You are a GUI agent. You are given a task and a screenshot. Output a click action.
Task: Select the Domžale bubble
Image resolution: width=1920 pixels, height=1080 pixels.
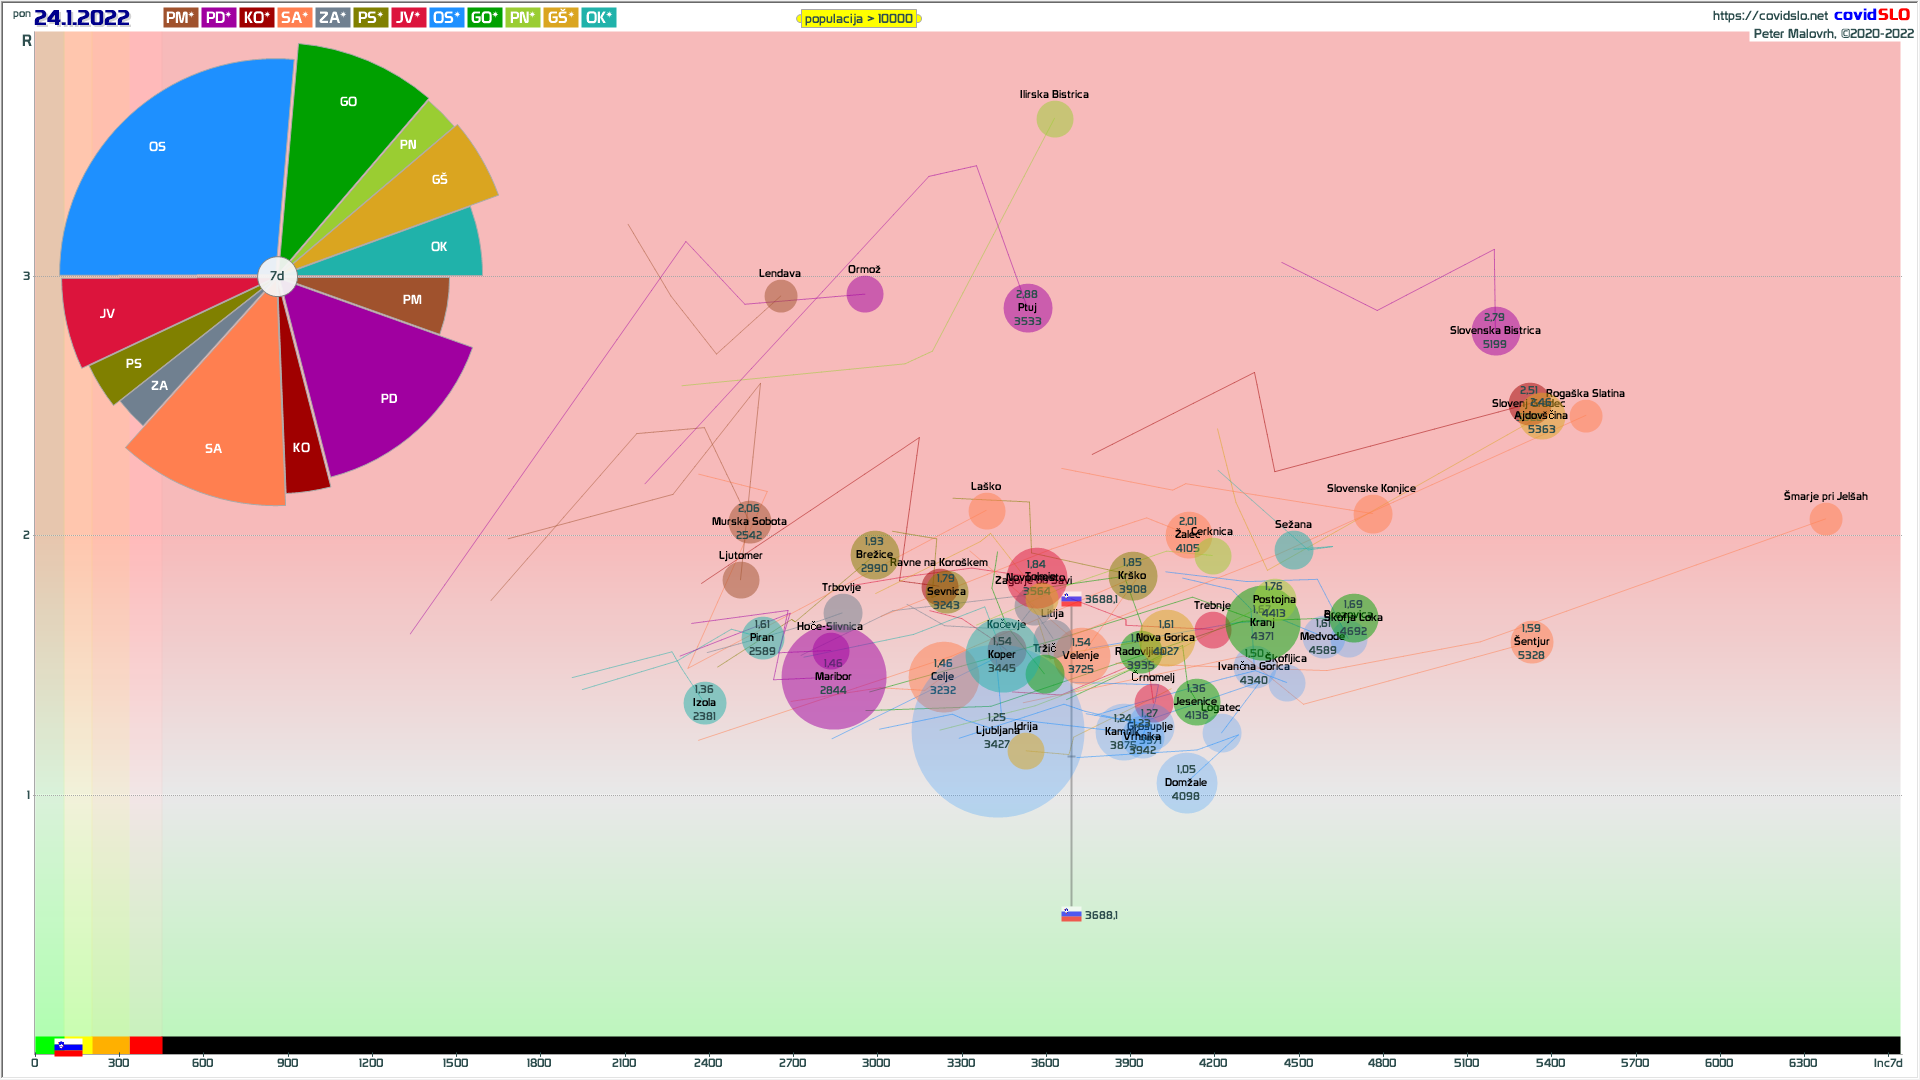coord(1186,783)
